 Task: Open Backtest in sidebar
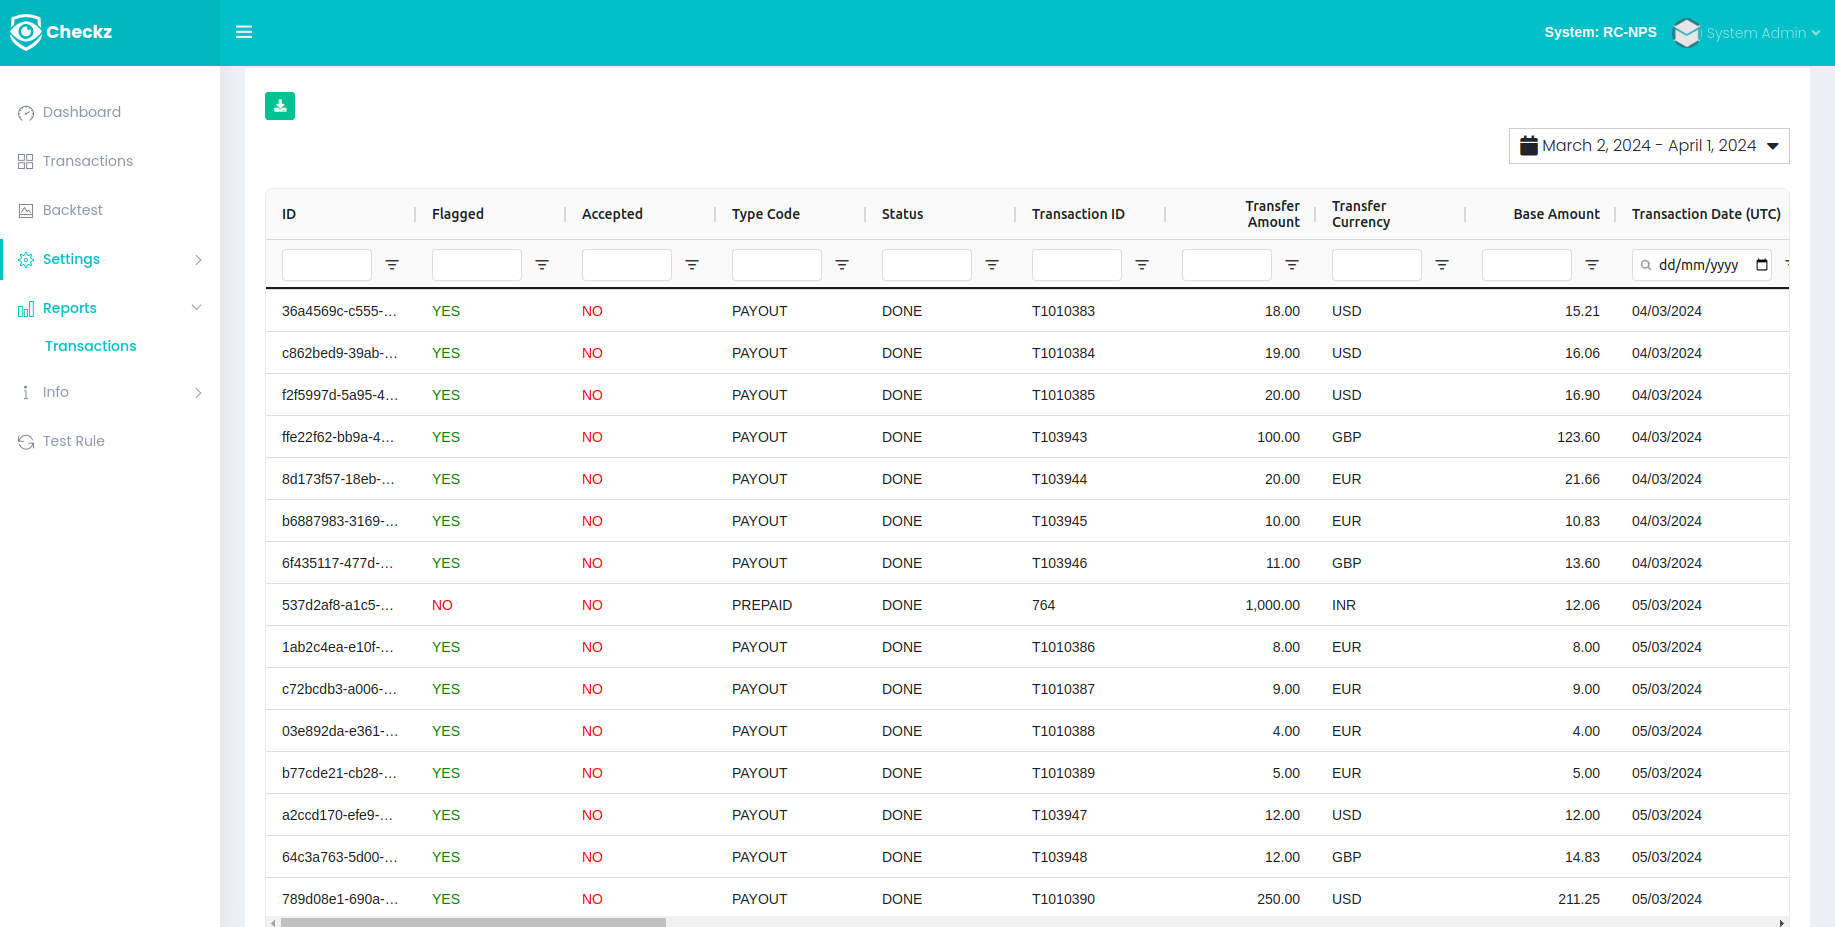tap(73, 210)
